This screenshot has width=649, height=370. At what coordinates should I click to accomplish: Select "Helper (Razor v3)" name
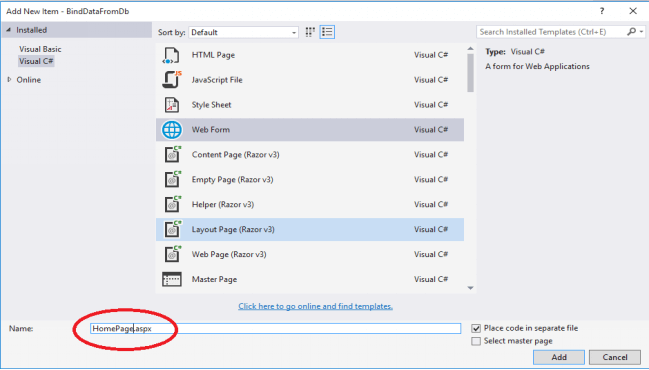(223, 204)
